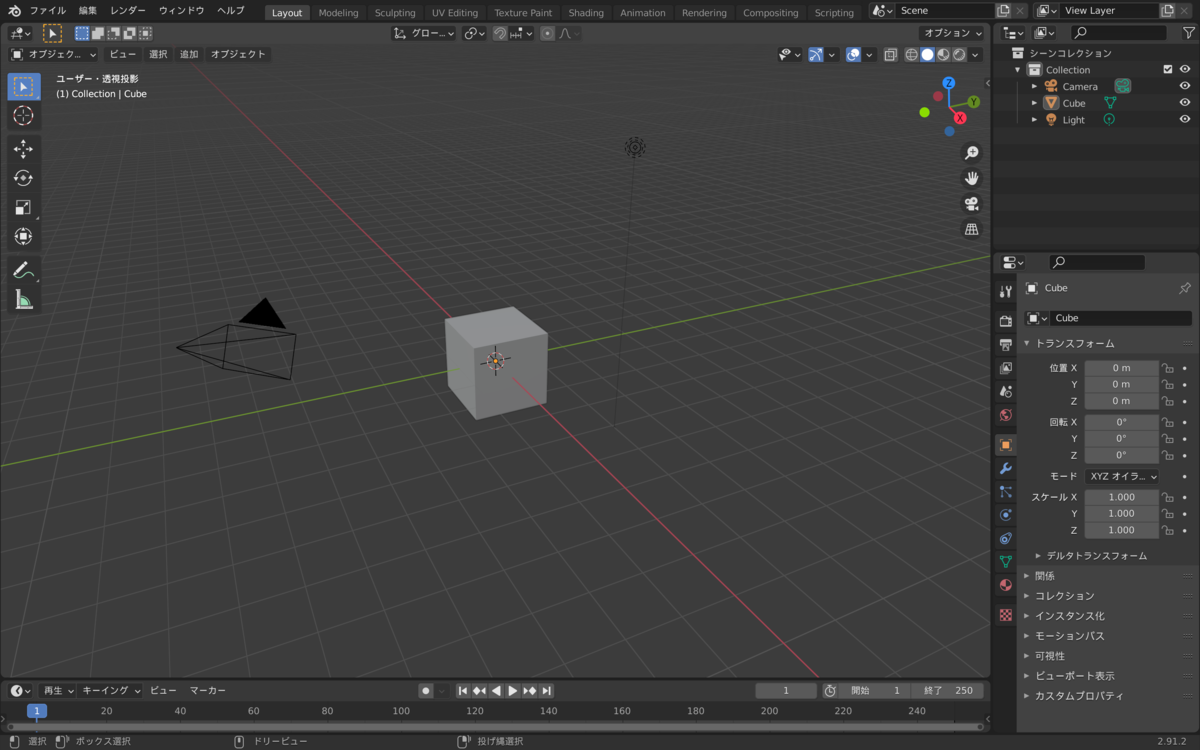Open the Output properties tab
1200x750 pixels.
pos(1006,345)
